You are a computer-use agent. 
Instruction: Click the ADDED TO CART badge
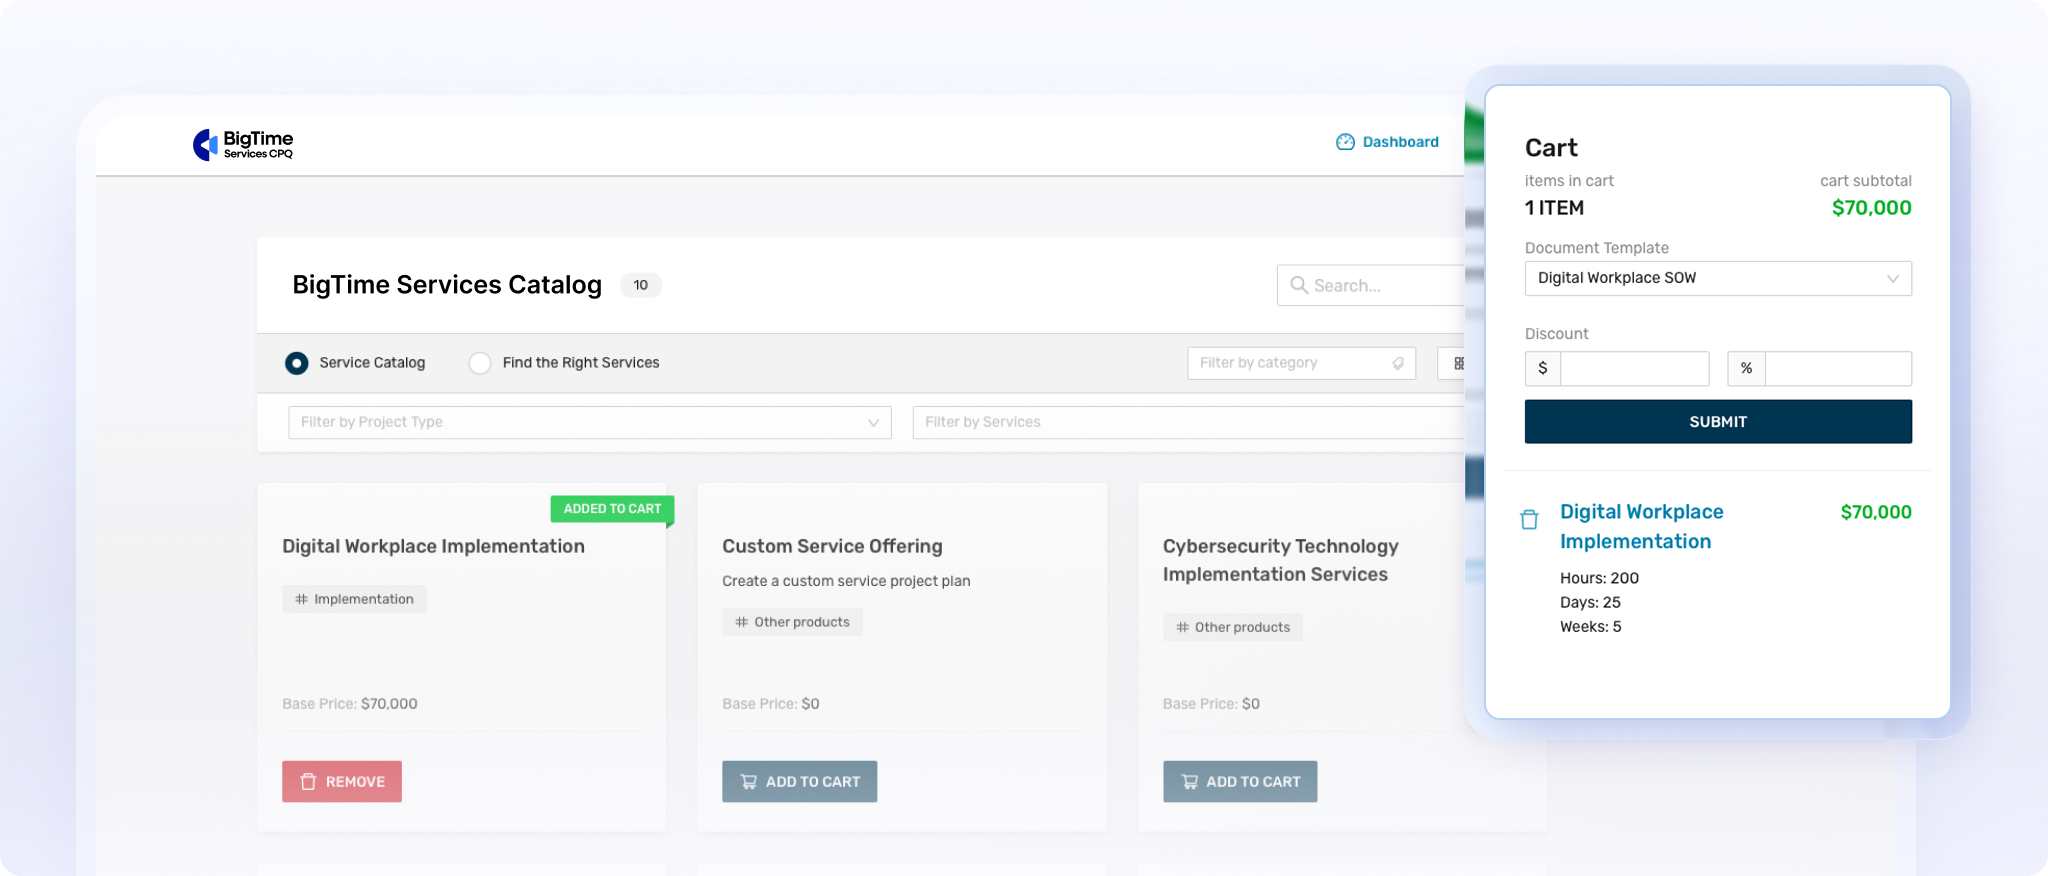(612, 509)
